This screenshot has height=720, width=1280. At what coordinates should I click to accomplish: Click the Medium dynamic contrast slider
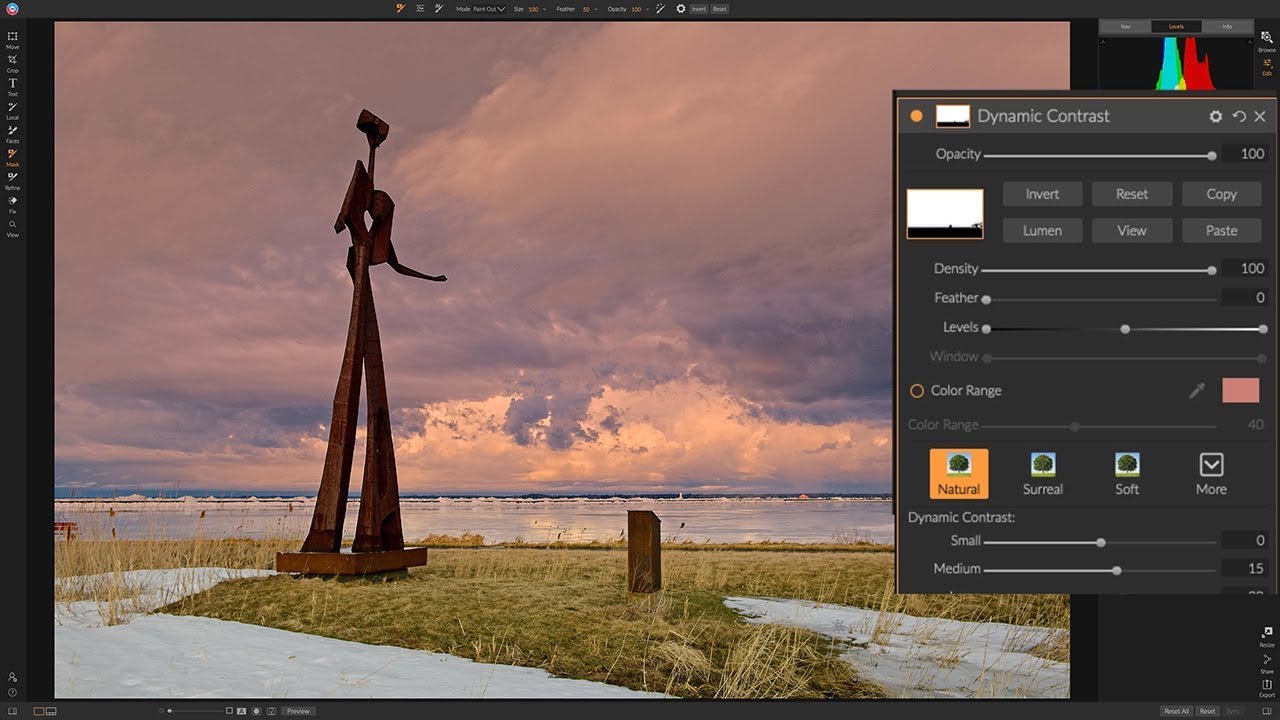click(x=1100, y=570)
